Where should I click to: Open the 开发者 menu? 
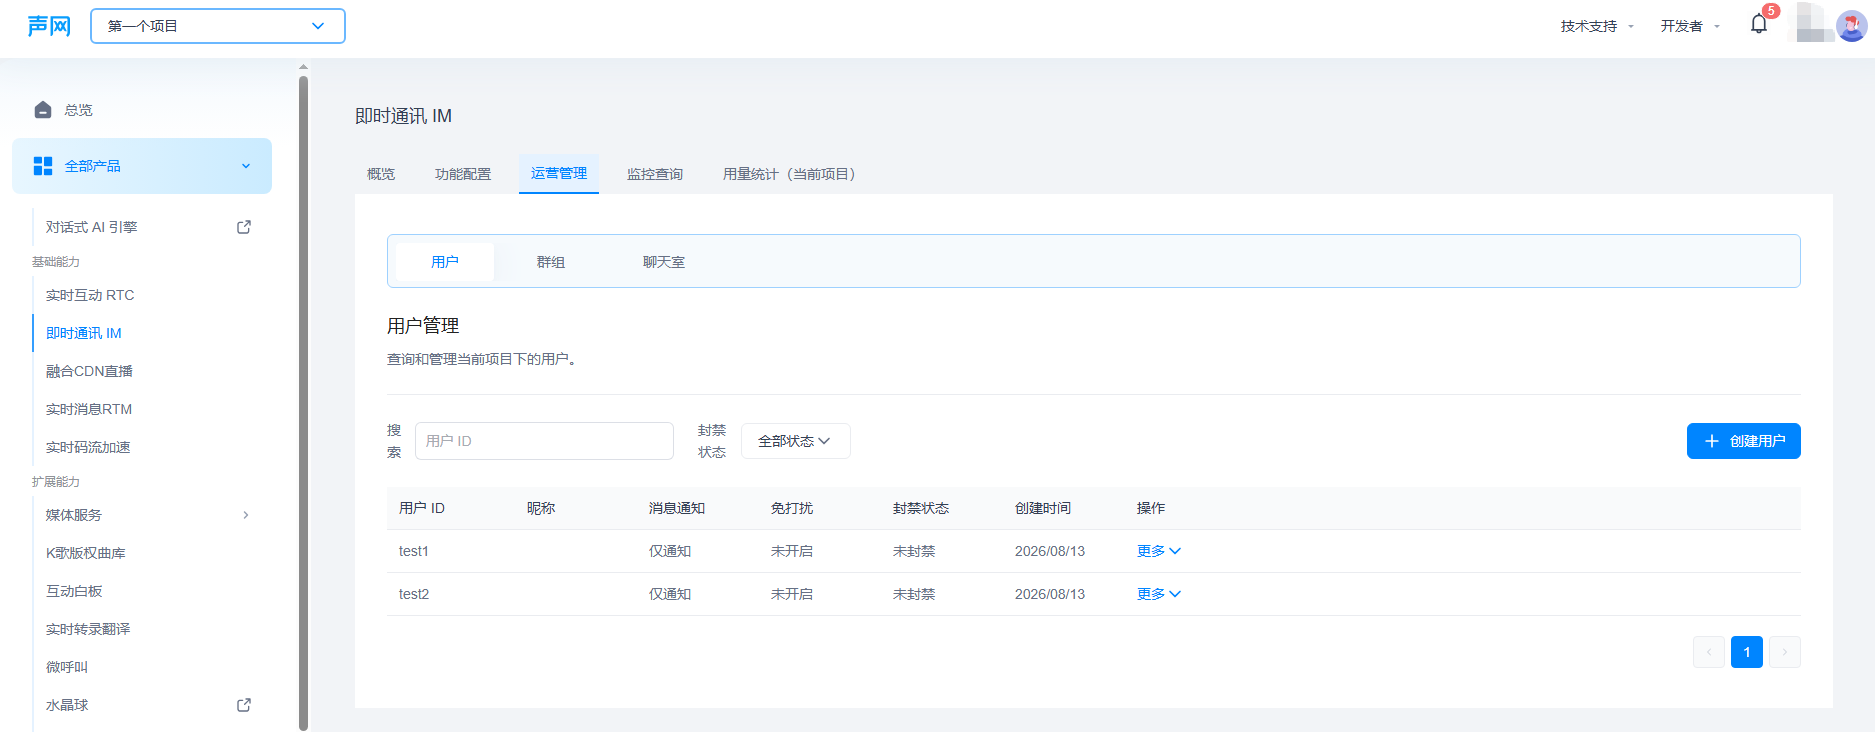coord(1690,26)
